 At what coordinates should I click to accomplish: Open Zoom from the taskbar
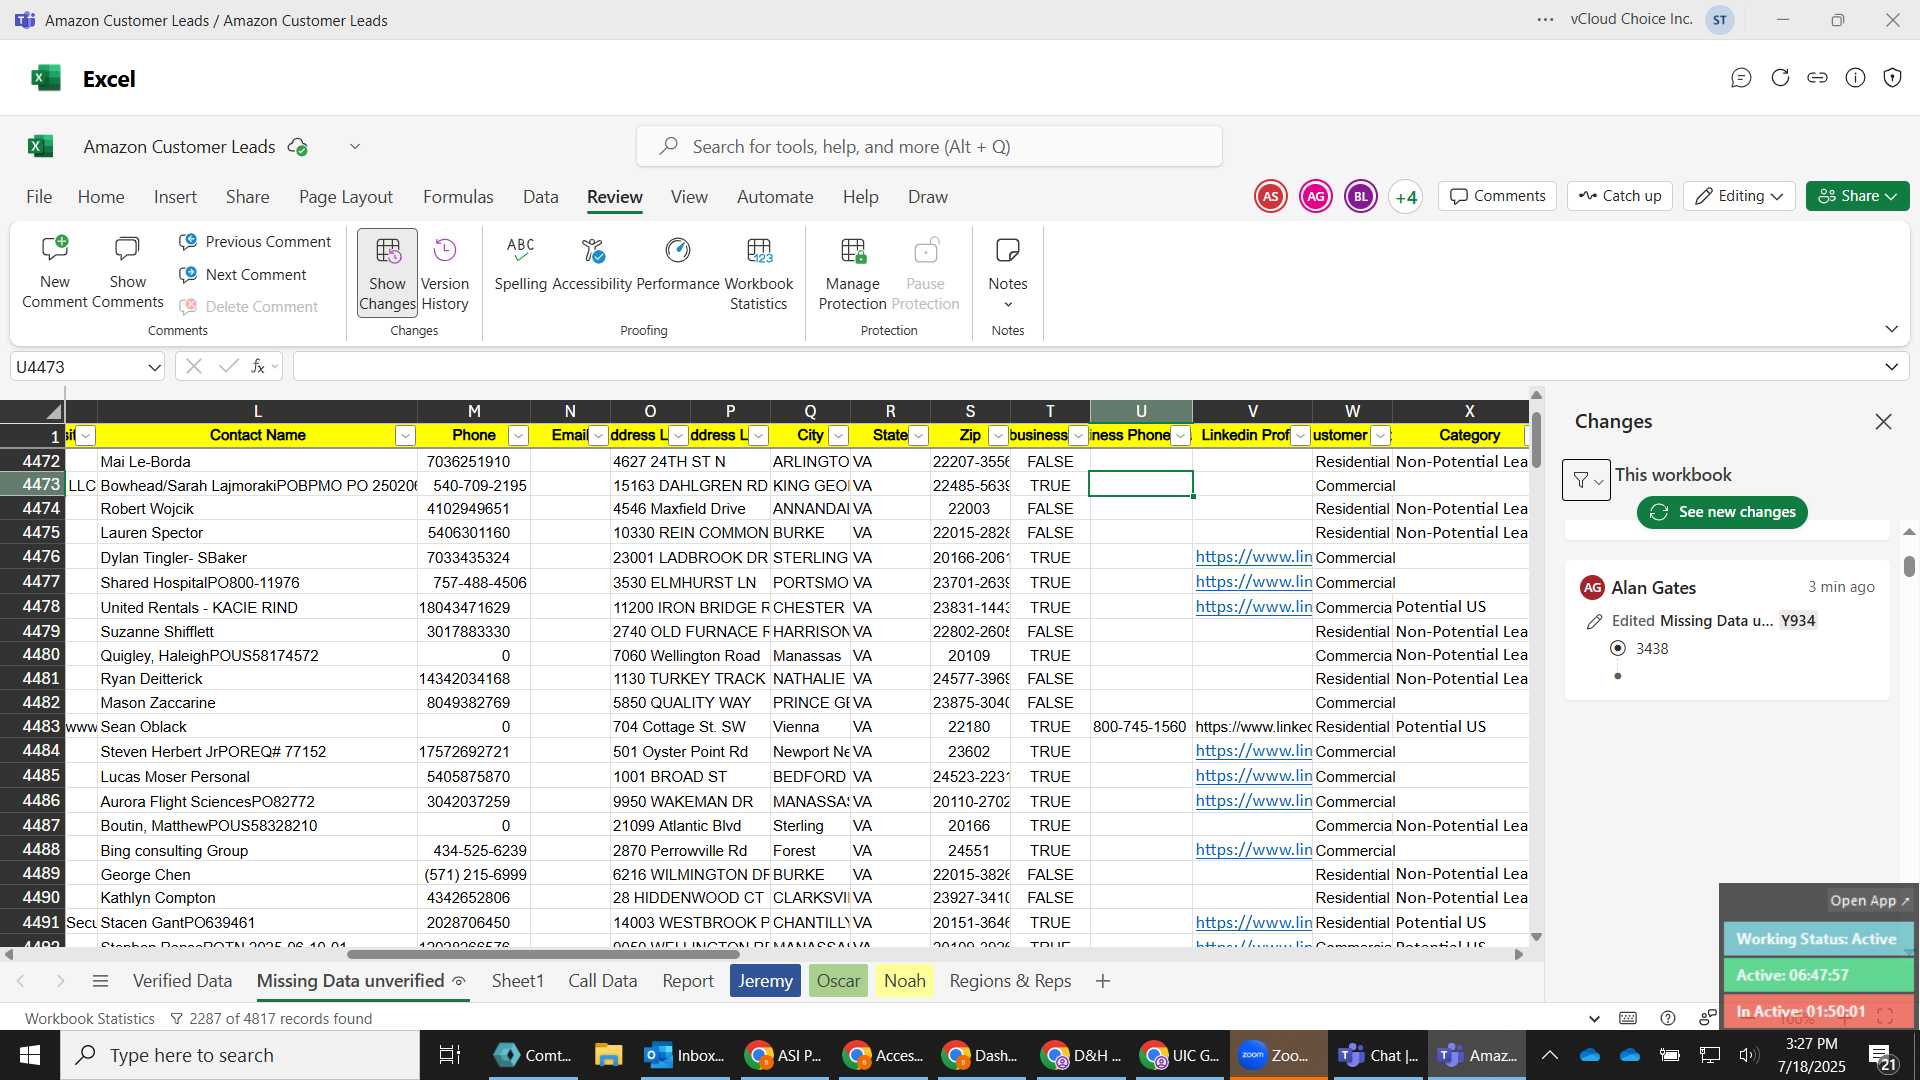[x=1278, y=1055]
